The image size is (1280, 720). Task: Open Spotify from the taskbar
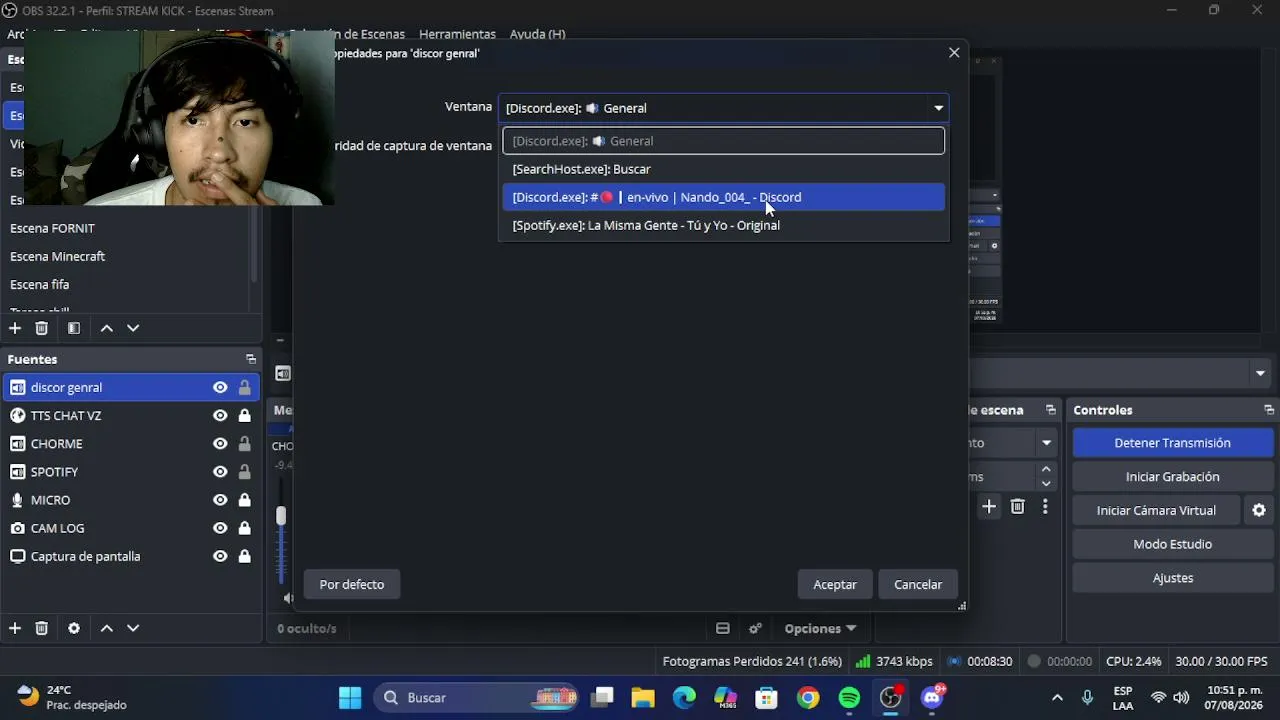point(849,698)
